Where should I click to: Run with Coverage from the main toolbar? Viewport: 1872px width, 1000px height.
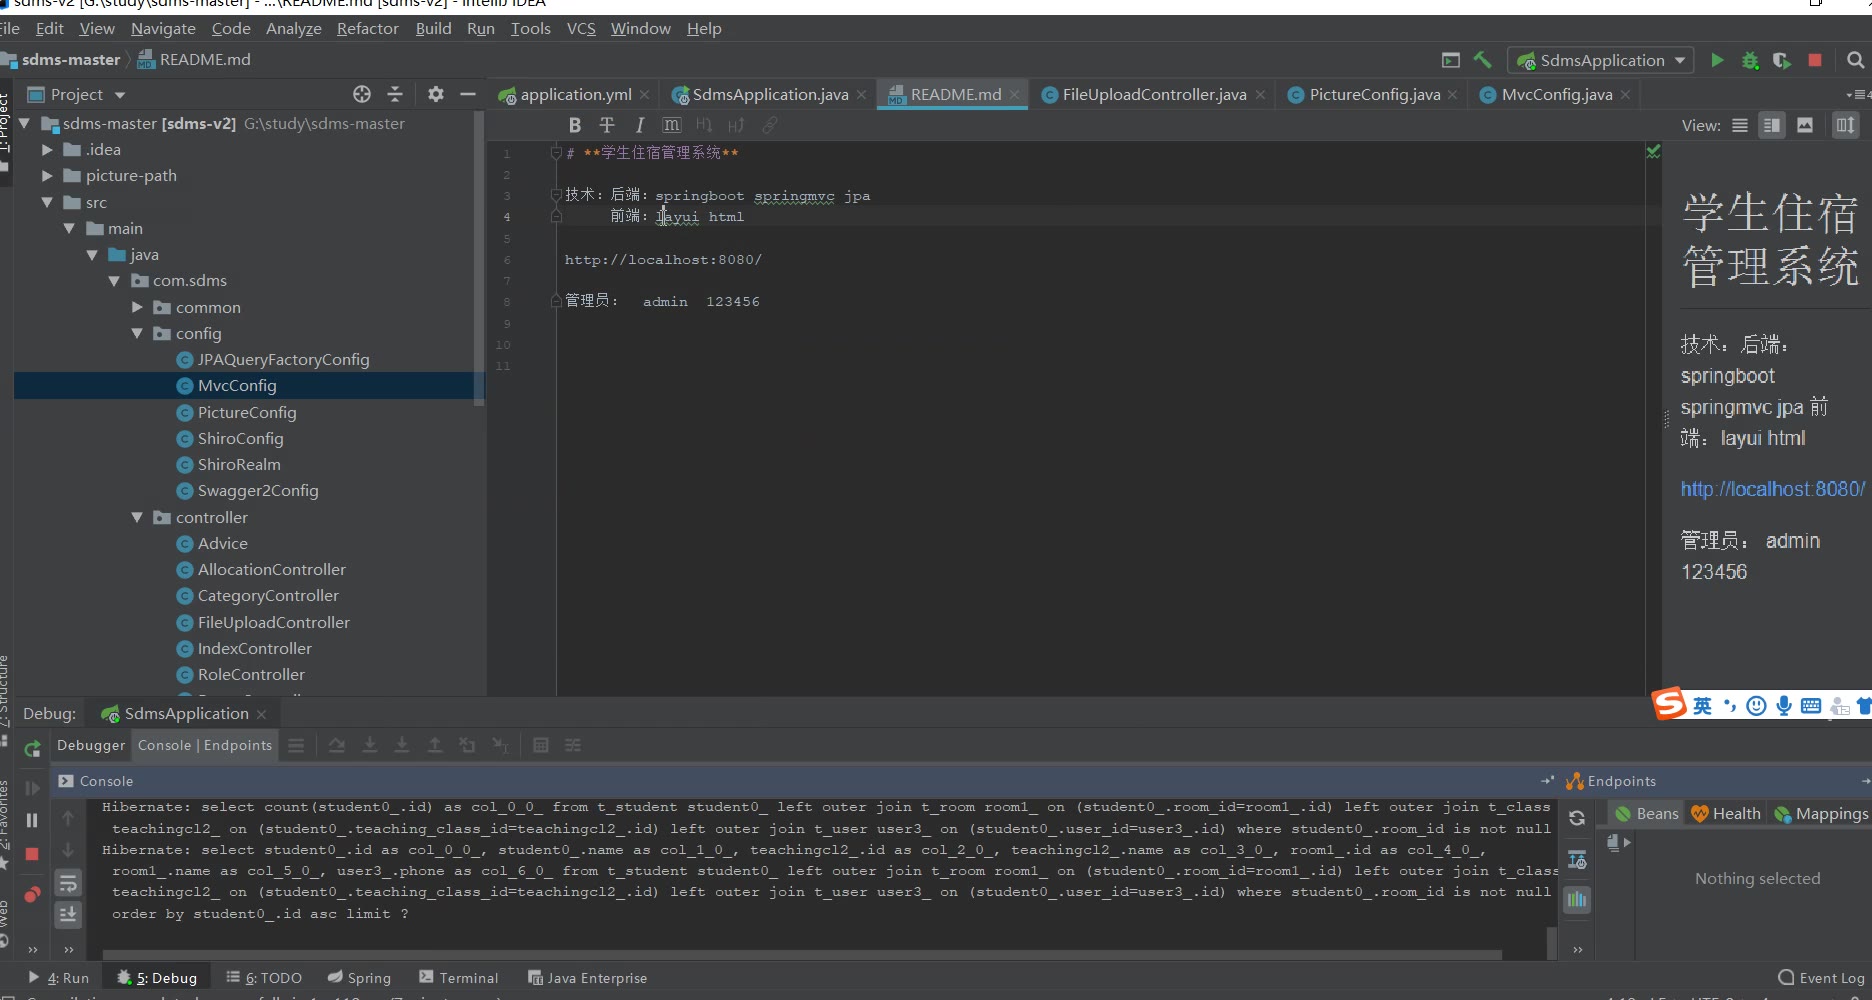coord(1782,60)
